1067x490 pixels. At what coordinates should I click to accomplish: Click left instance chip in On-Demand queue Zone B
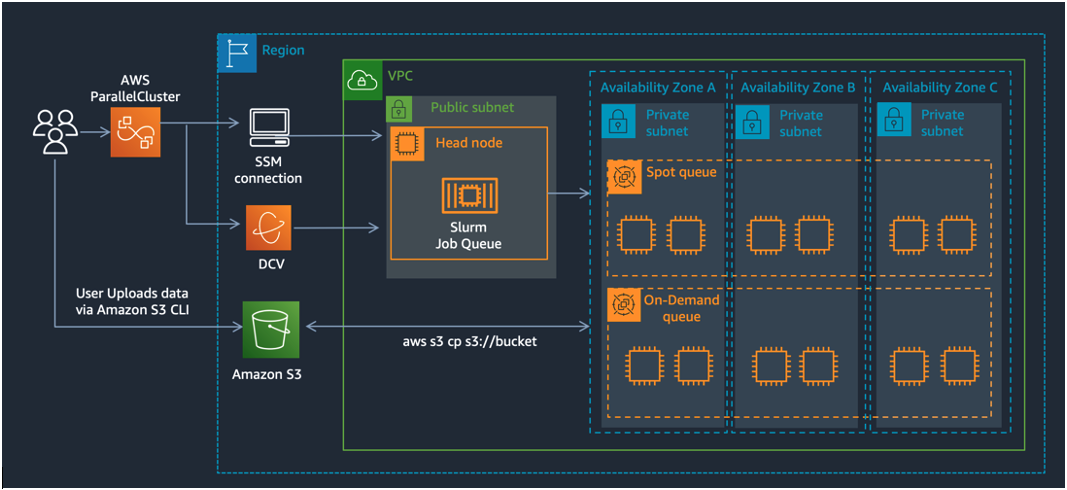770,364
